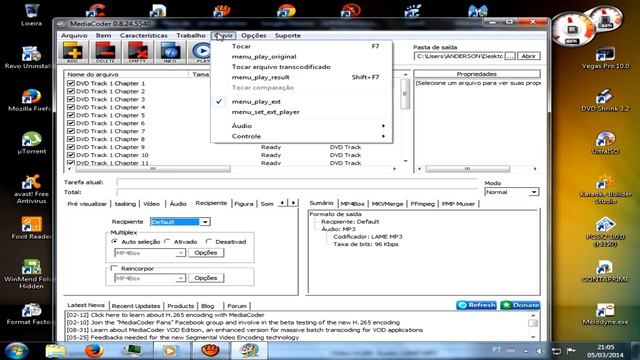
Task: Click Opções button beside Multiplex dropdown
Action: pyautogui.click(x=206, y=253)
